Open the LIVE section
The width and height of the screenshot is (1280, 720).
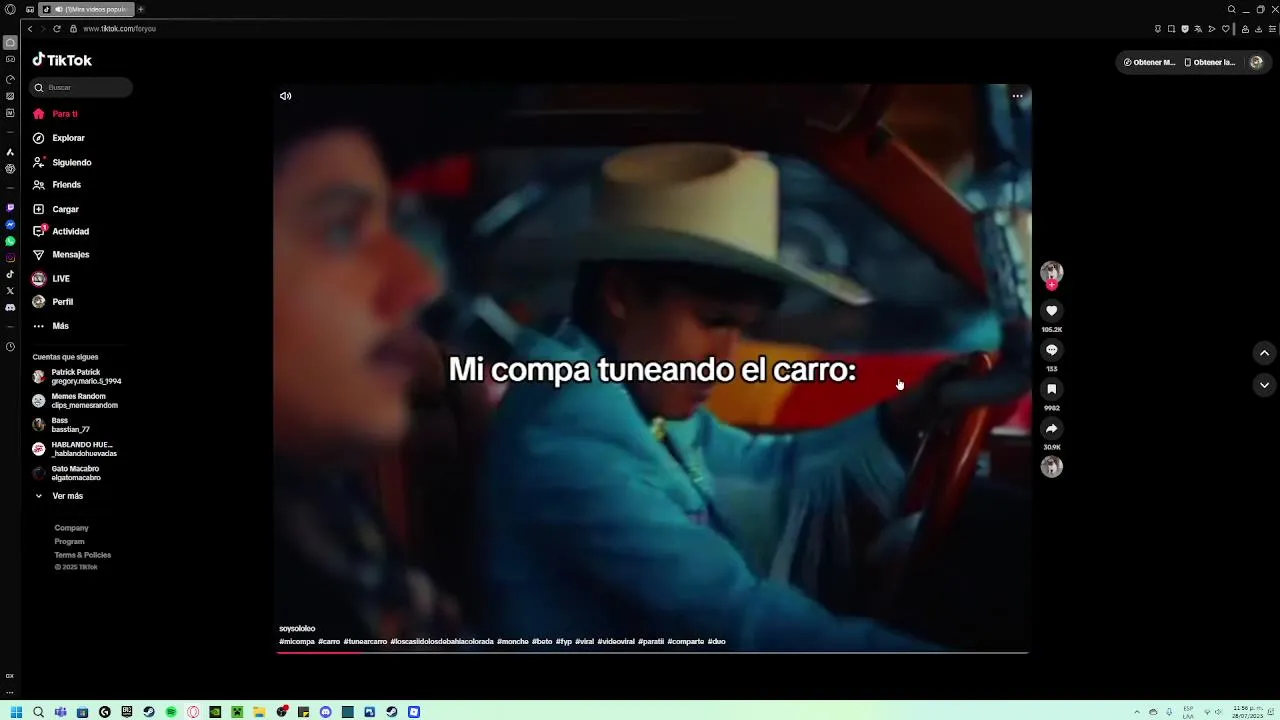point(52,279)
